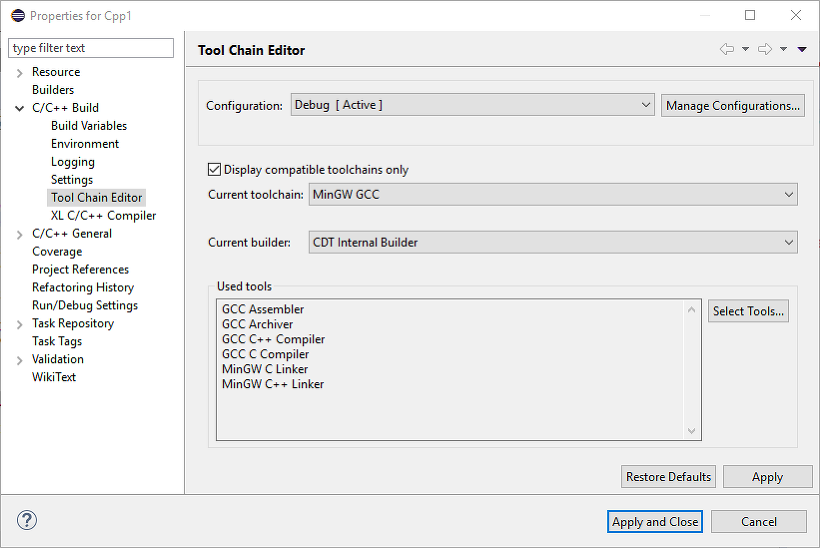The image size is (820, 548).
Task: Collapse the C/C++ Build tree node
Action: pos(19,108)
